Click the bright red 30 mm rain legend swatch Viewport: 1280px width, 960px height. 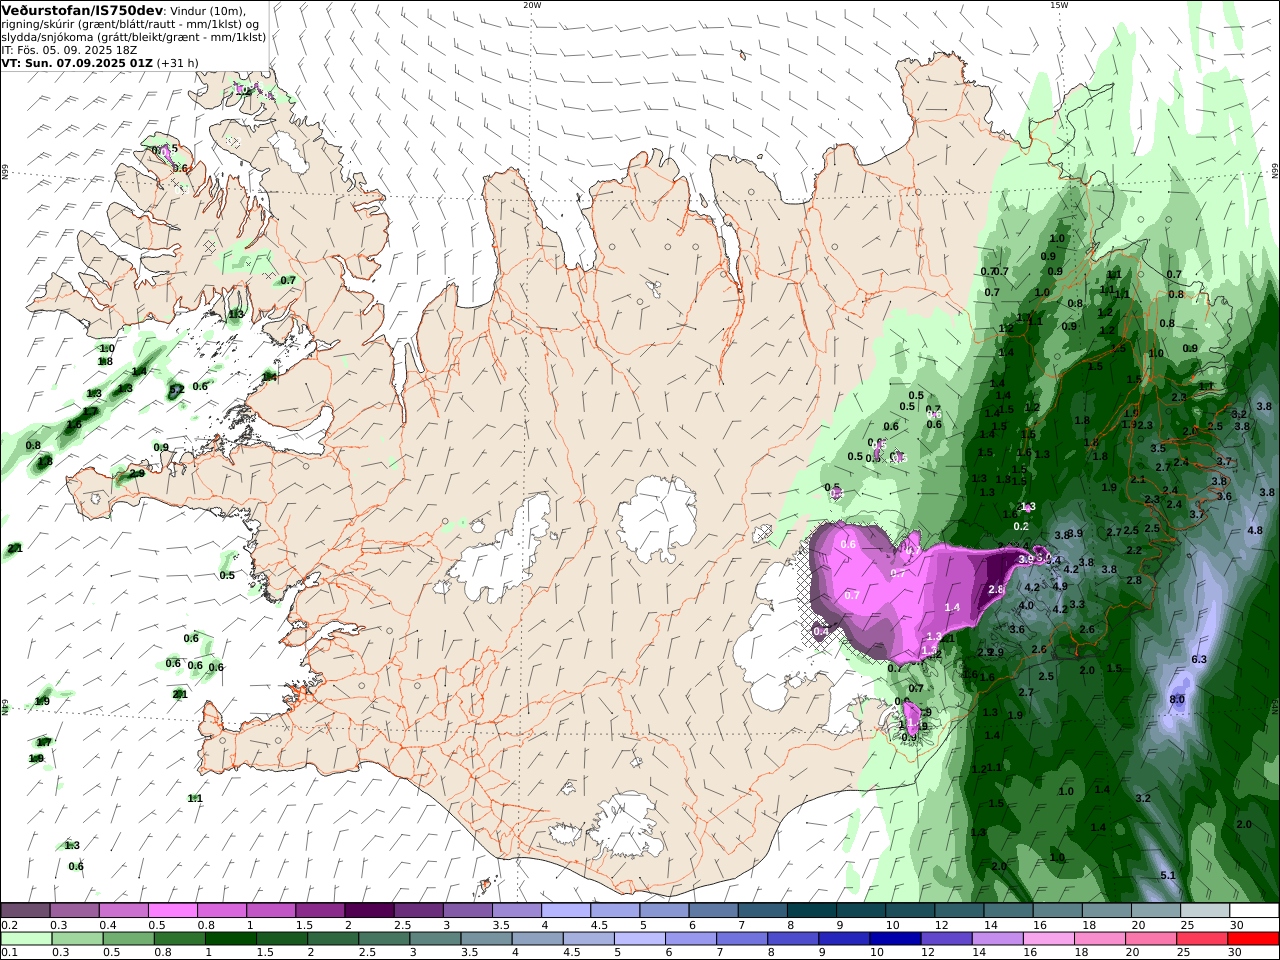pyautogui.click(x=1253, y=939)
